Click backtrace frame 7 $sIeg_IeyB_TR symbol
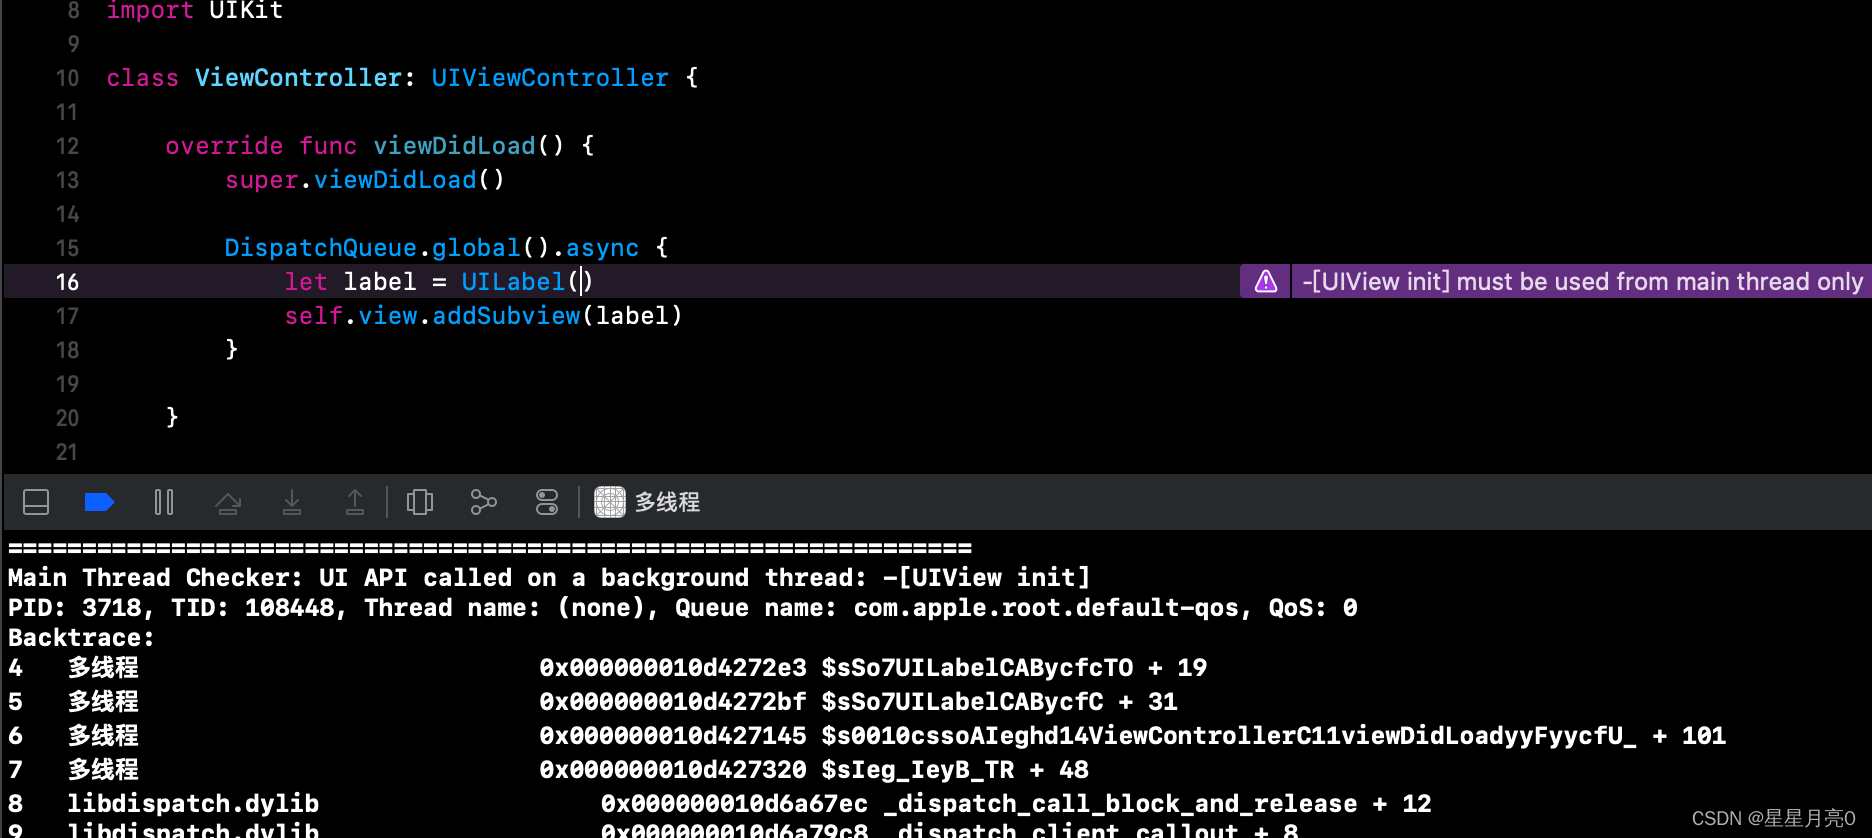Screen dimensions: 1872x838 click(917, 770)
